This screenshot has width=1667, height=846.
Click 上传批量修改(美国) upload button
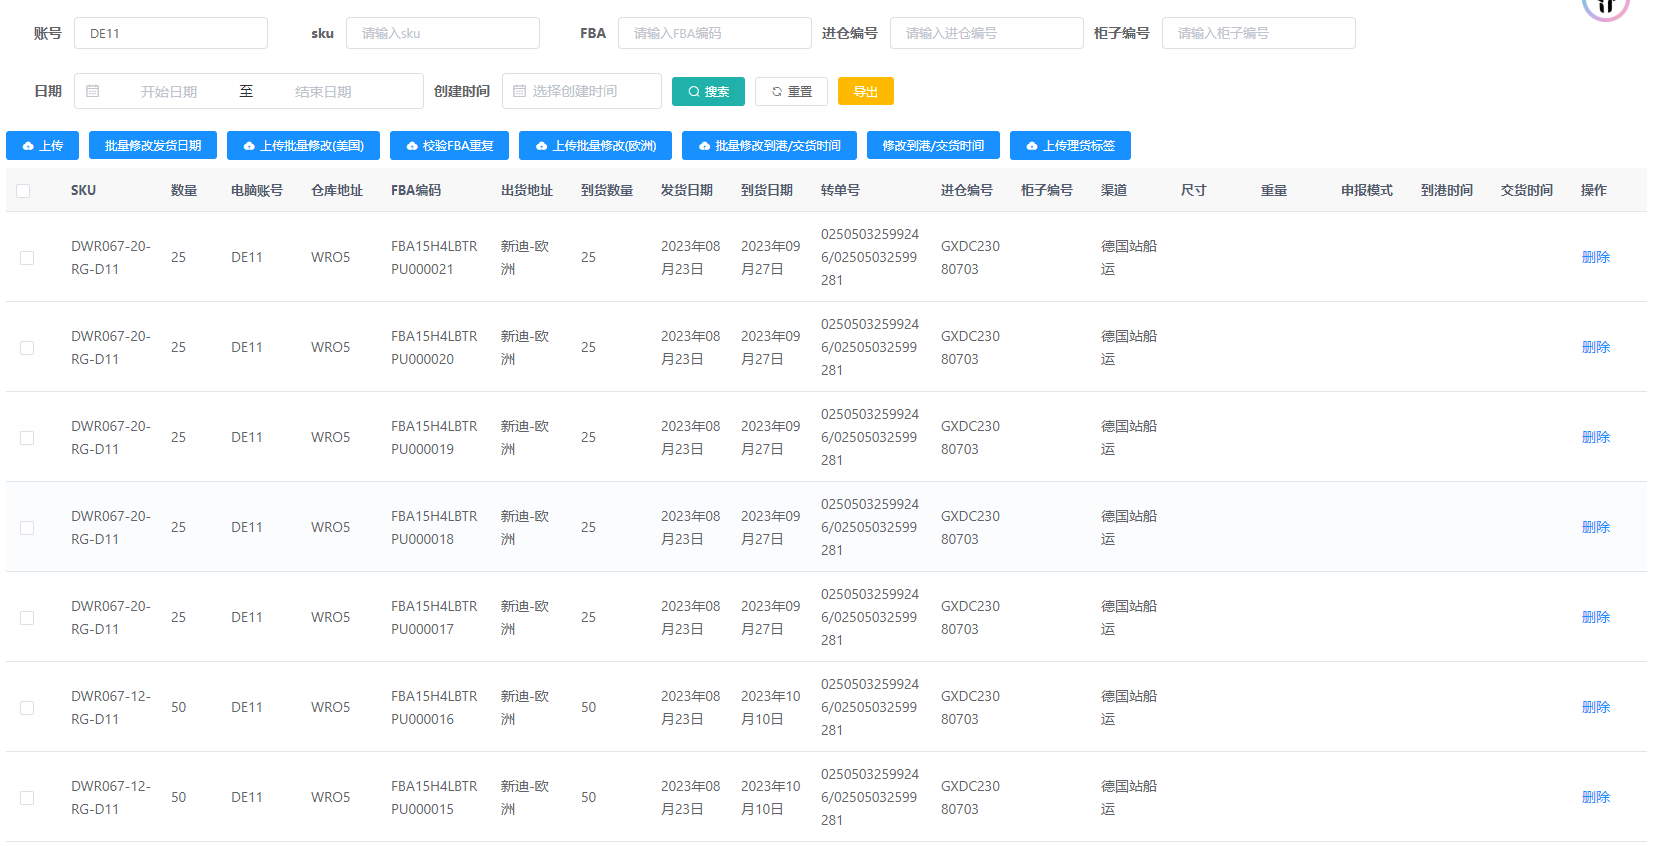pos(303,146)
